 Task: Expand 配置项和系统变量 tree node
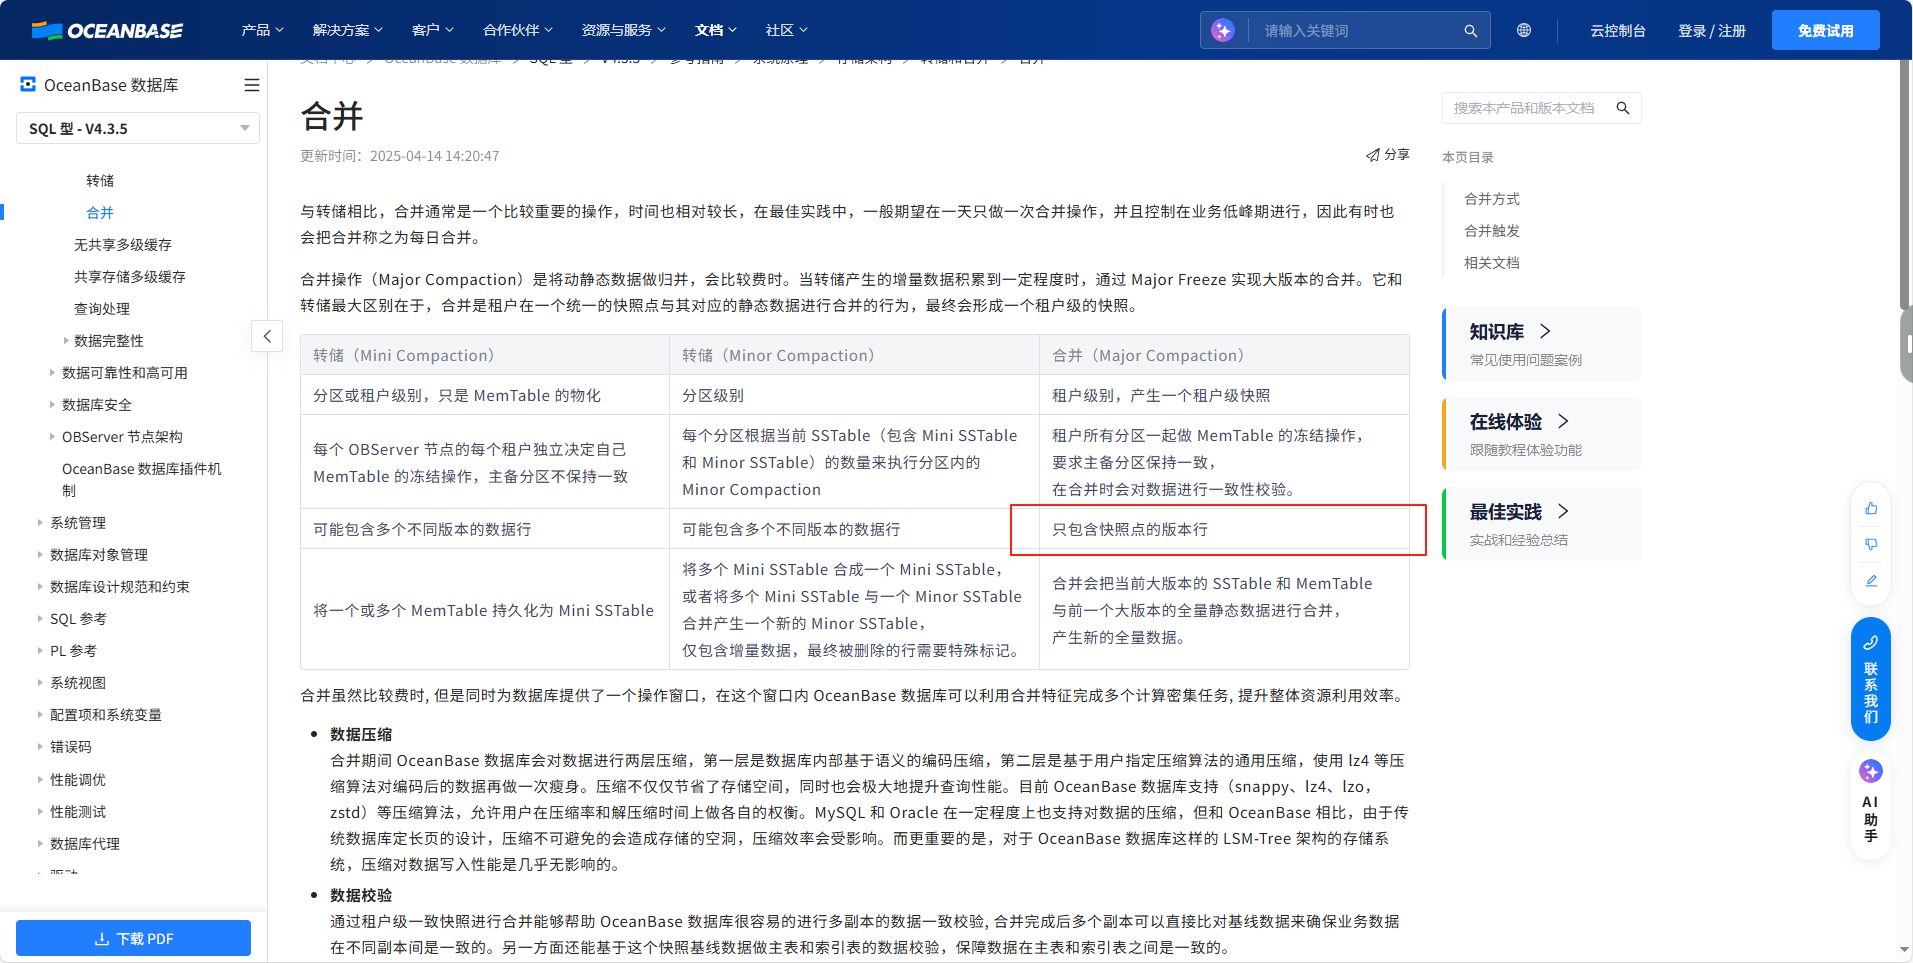[40, 715]
